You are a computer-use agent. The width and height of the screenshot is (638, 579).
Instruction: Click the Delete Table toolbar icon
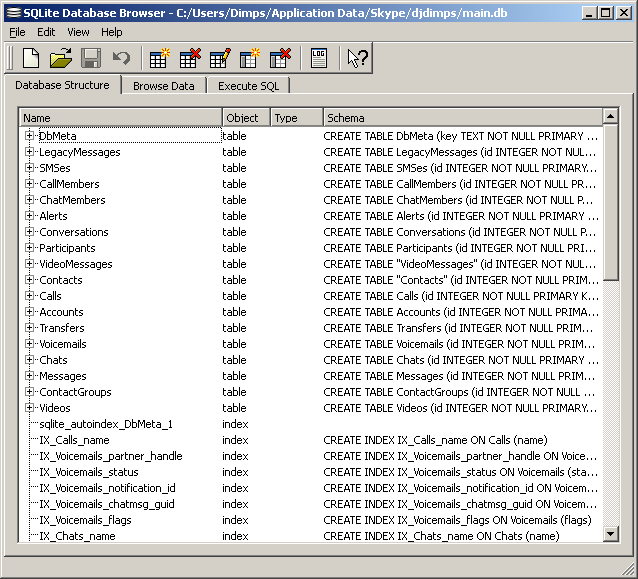click(189, 59)
